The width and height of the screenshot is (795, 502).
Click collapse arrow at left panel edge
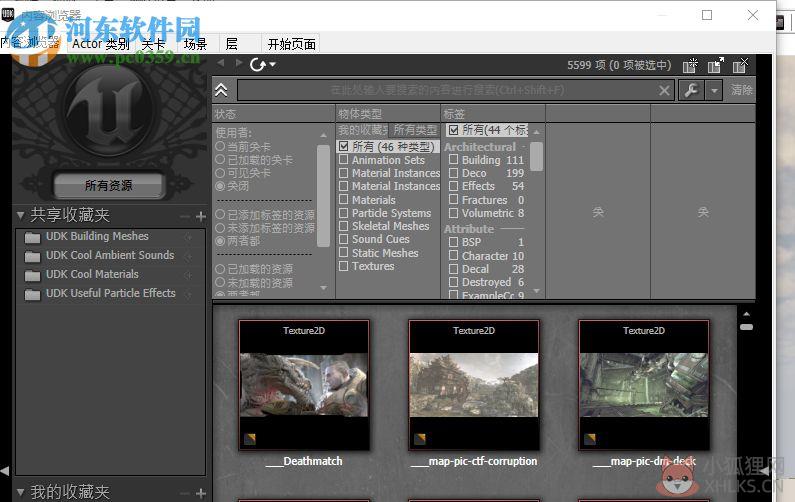[5, 471]
